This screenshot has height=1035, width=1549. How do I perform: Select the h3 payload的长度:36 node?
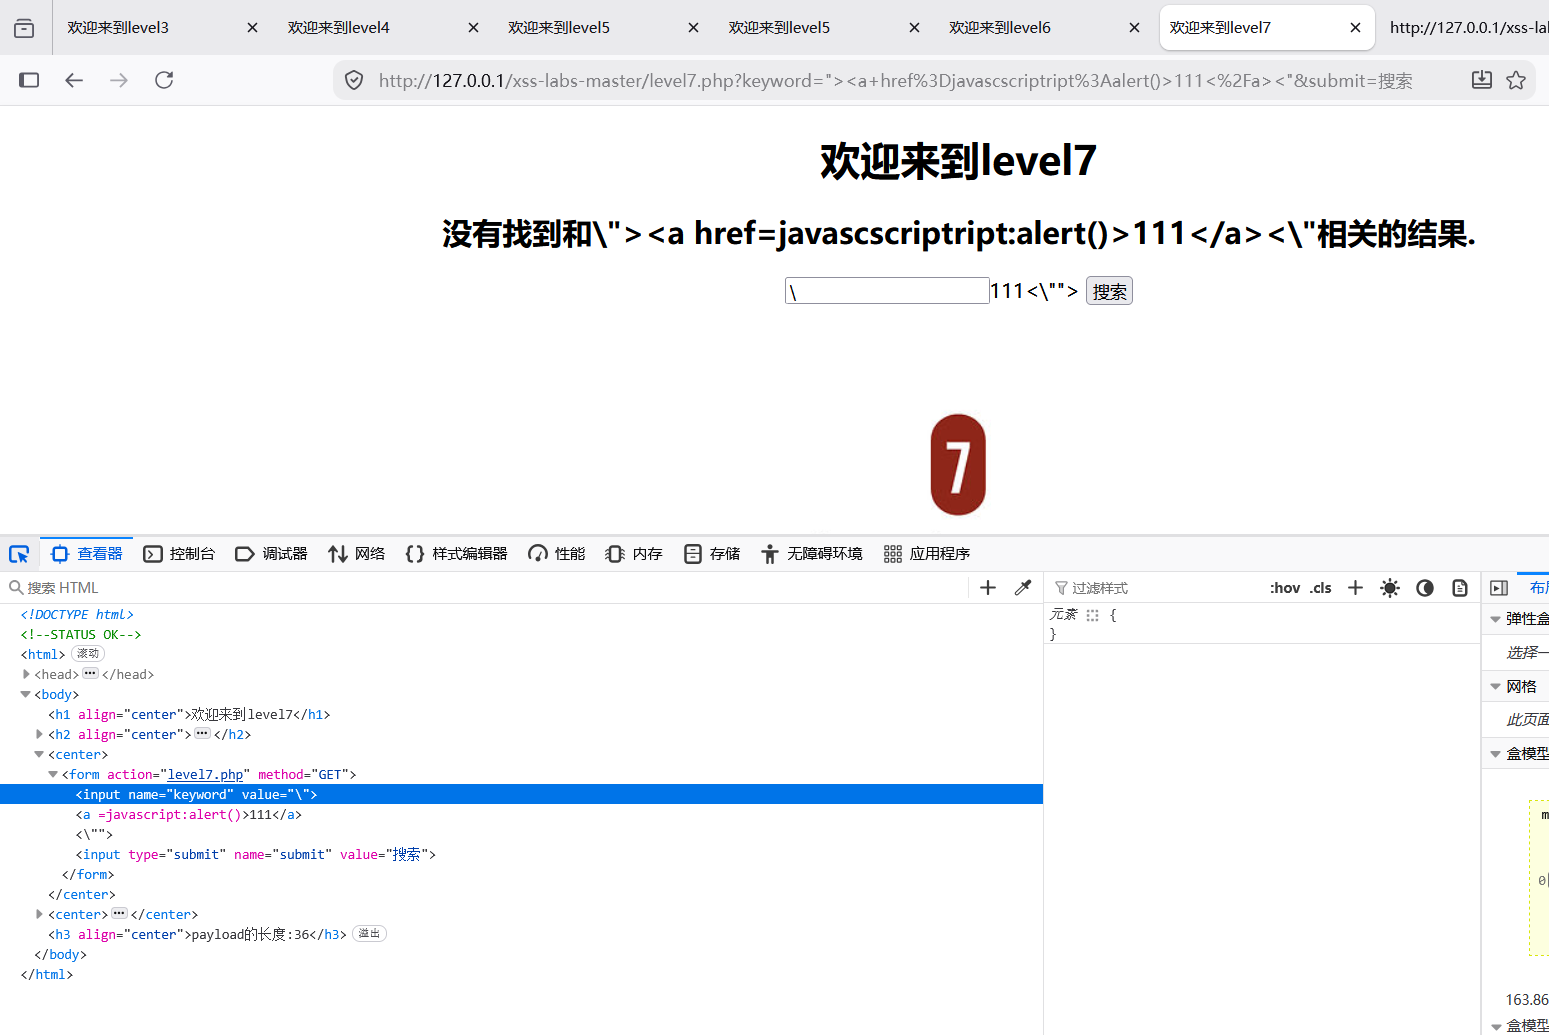pyautogui.click(x=197, y=934)
